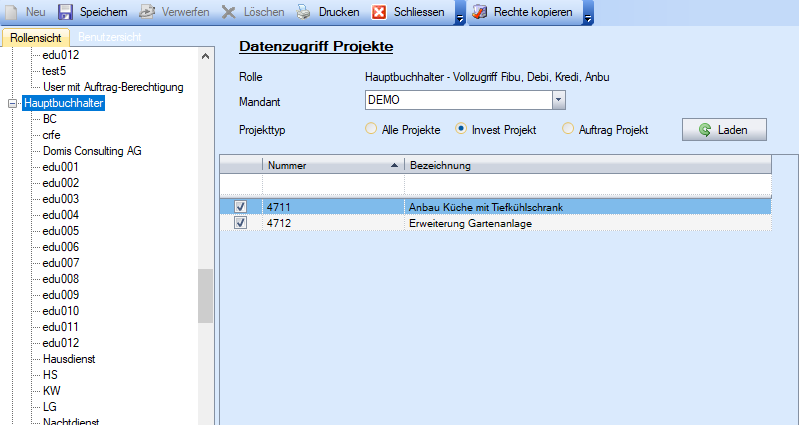Select the Alle Projekte radio button

(371, 128)
